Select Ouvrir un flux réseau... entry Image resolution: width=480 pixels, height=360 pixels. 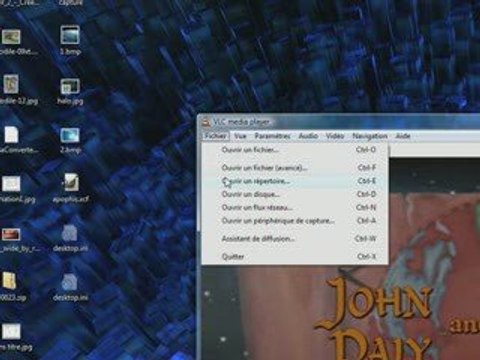(x=295, y=207)
